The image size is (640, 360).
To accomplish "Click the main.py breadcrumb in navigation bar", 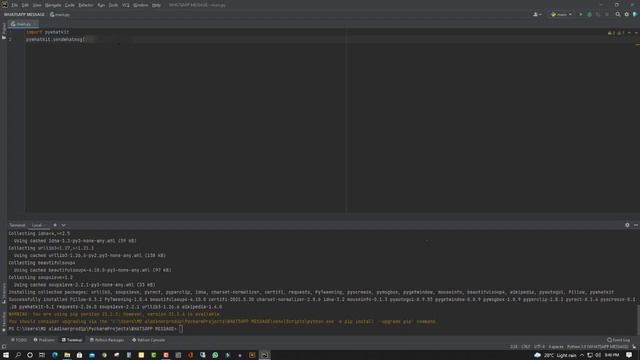I will pyautogui.click(x=60, y=15).
